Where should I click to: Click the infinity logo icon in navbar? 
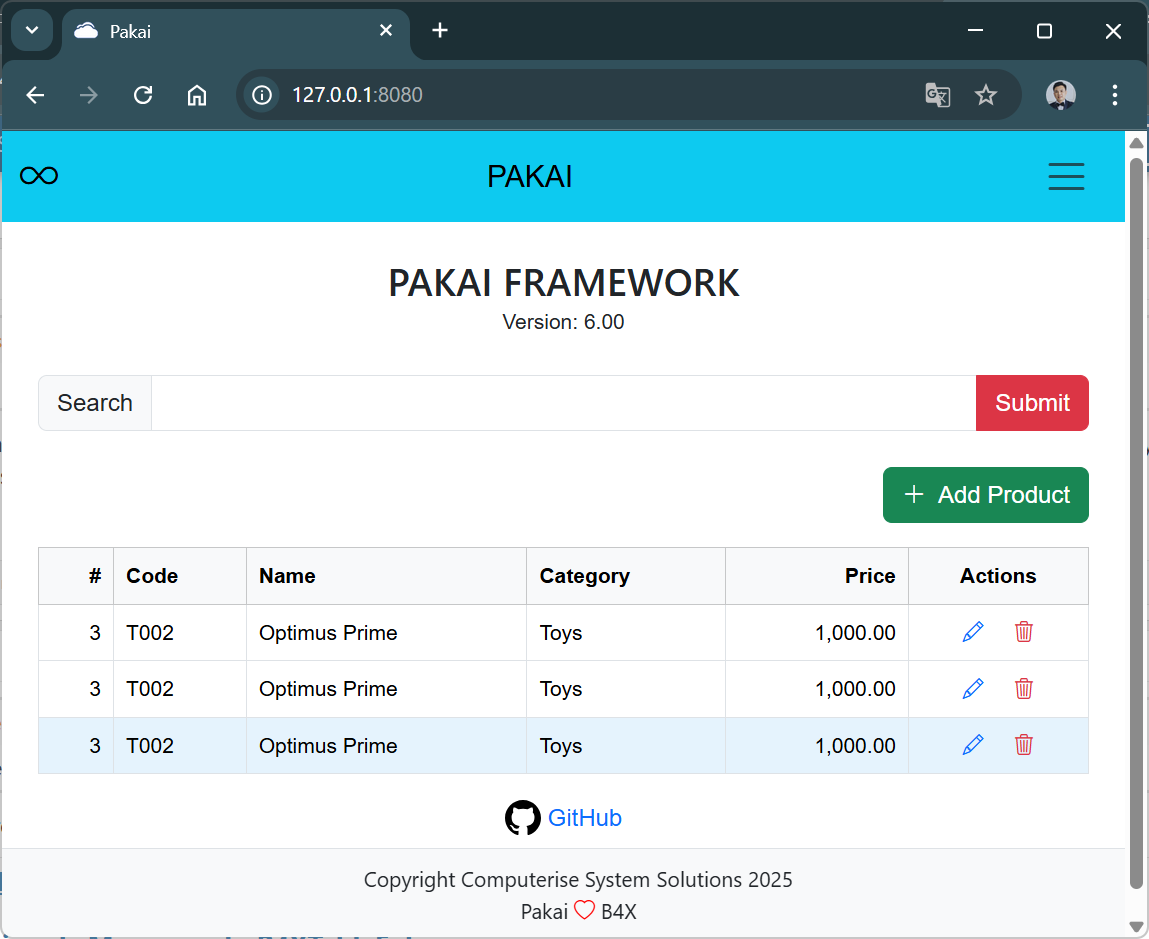pyautogui.click(x=39, y=176)
